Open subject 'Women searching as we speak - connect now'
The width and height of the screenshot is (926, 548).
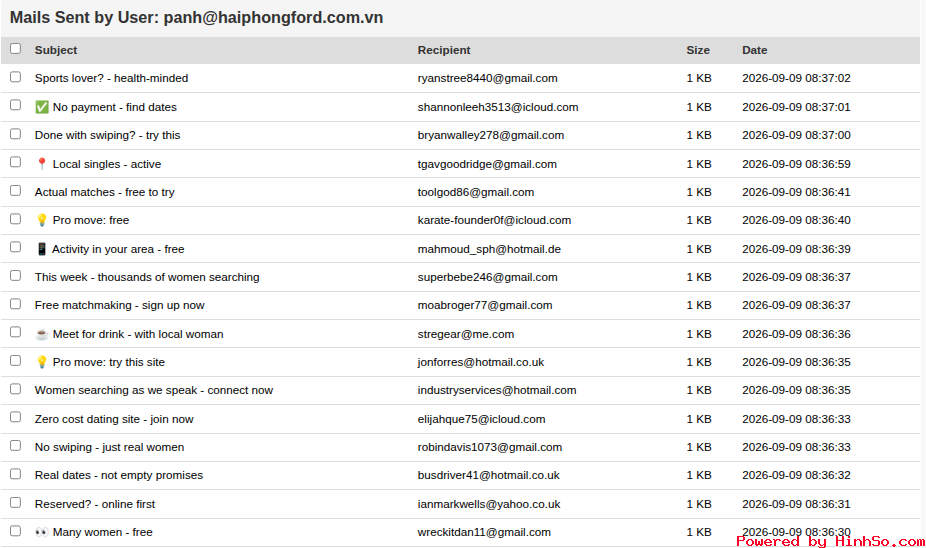click(x=154, y=390)
